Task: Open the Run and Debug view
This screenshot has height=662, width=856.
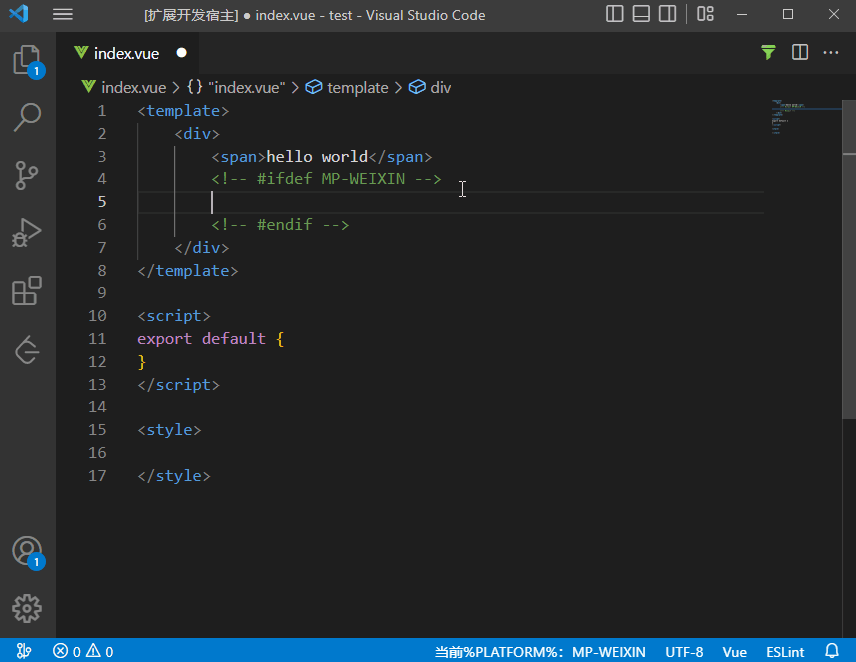Action: click(27, 233)
